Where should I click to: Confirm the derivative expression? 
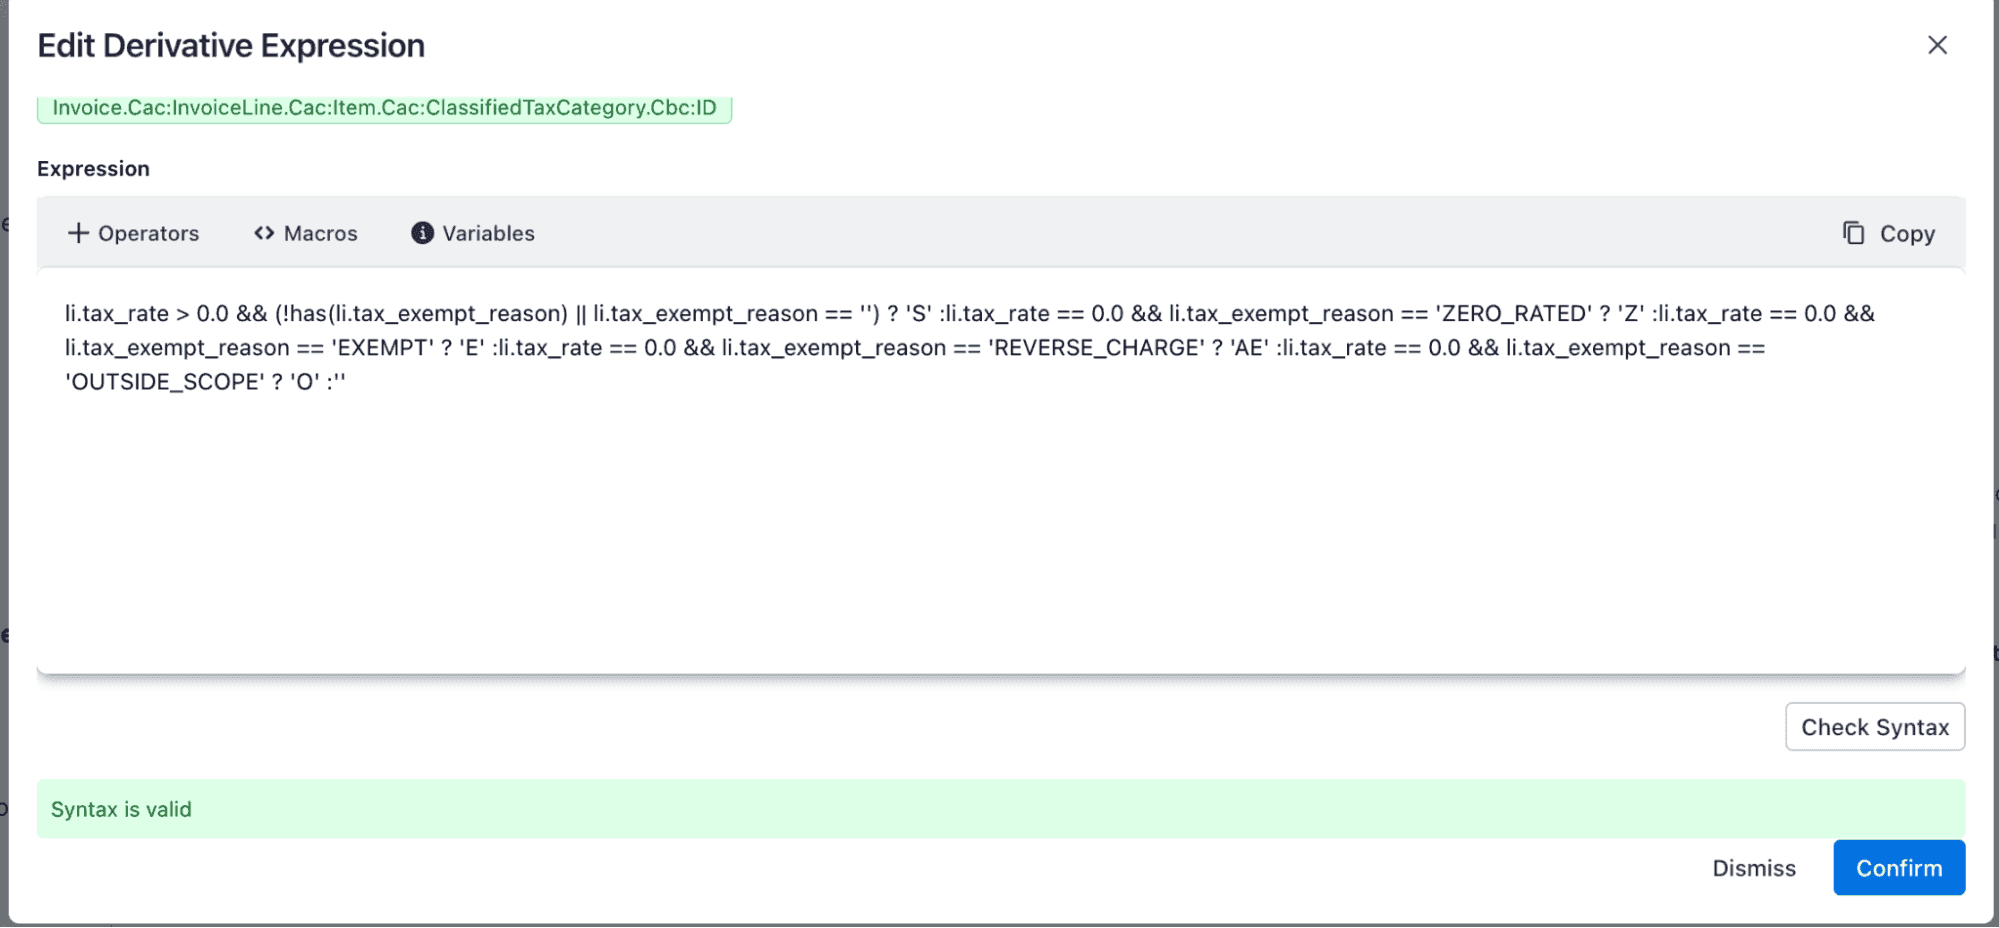pos(1898,868)
